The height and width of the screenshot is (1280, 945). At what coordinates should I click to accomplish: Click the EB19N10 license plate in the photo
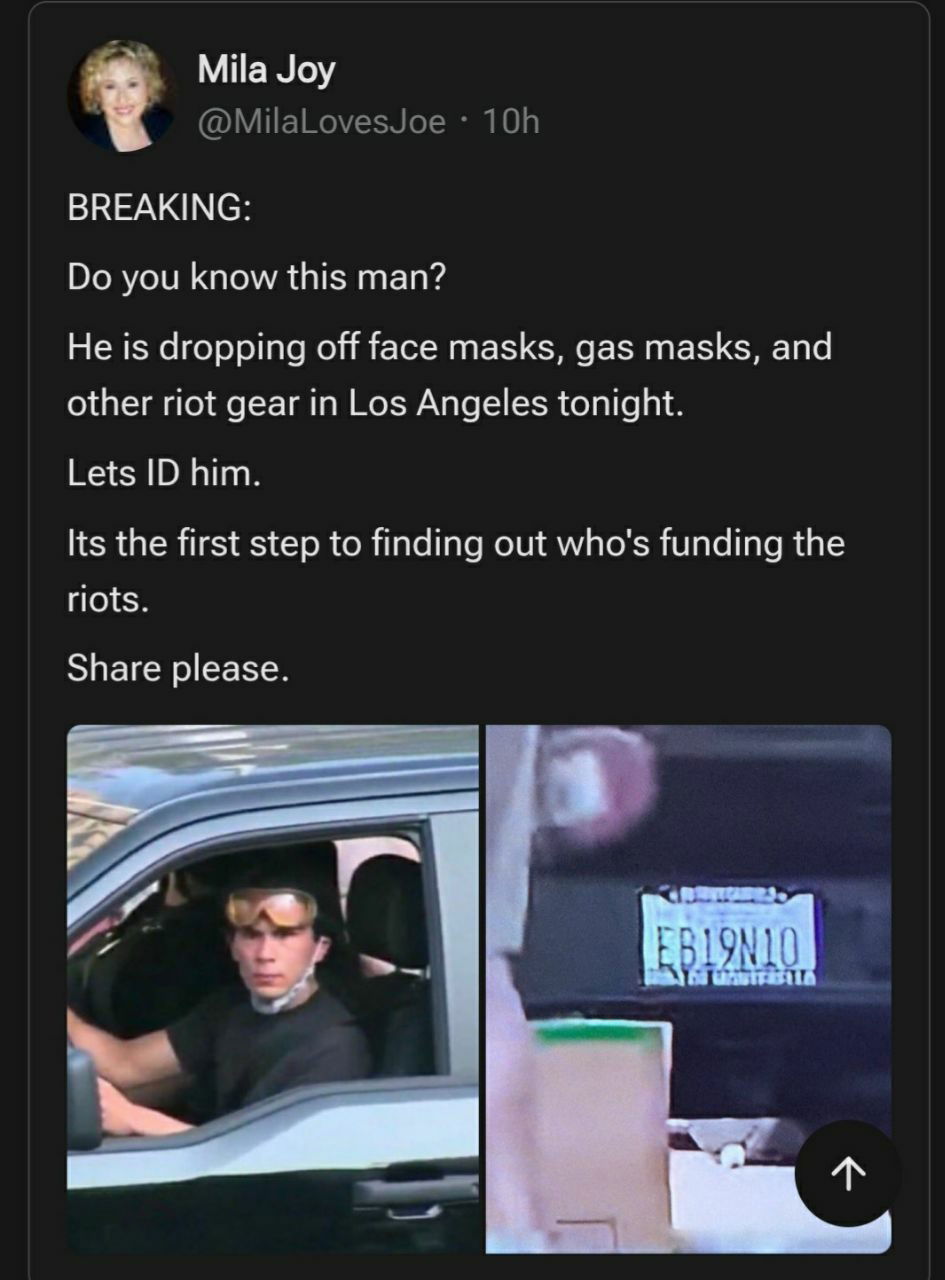727,937
